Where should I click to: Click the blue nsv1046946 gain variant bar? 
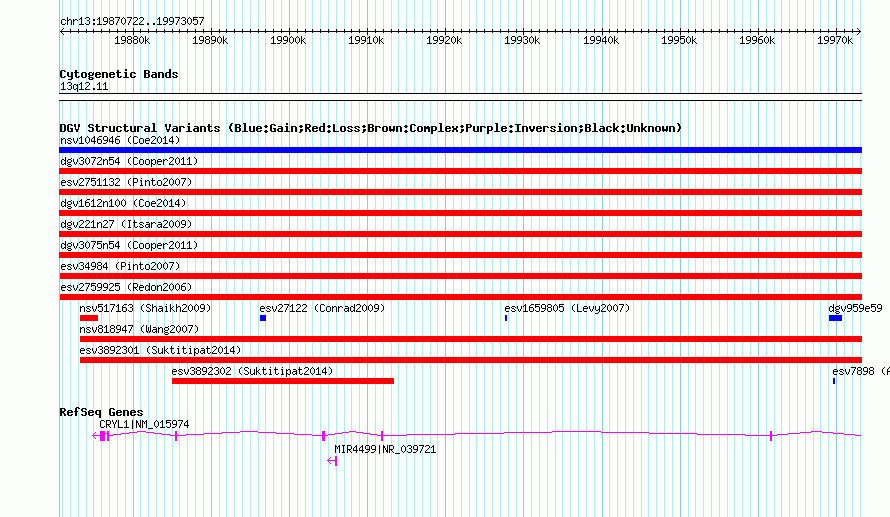point(460,150)
